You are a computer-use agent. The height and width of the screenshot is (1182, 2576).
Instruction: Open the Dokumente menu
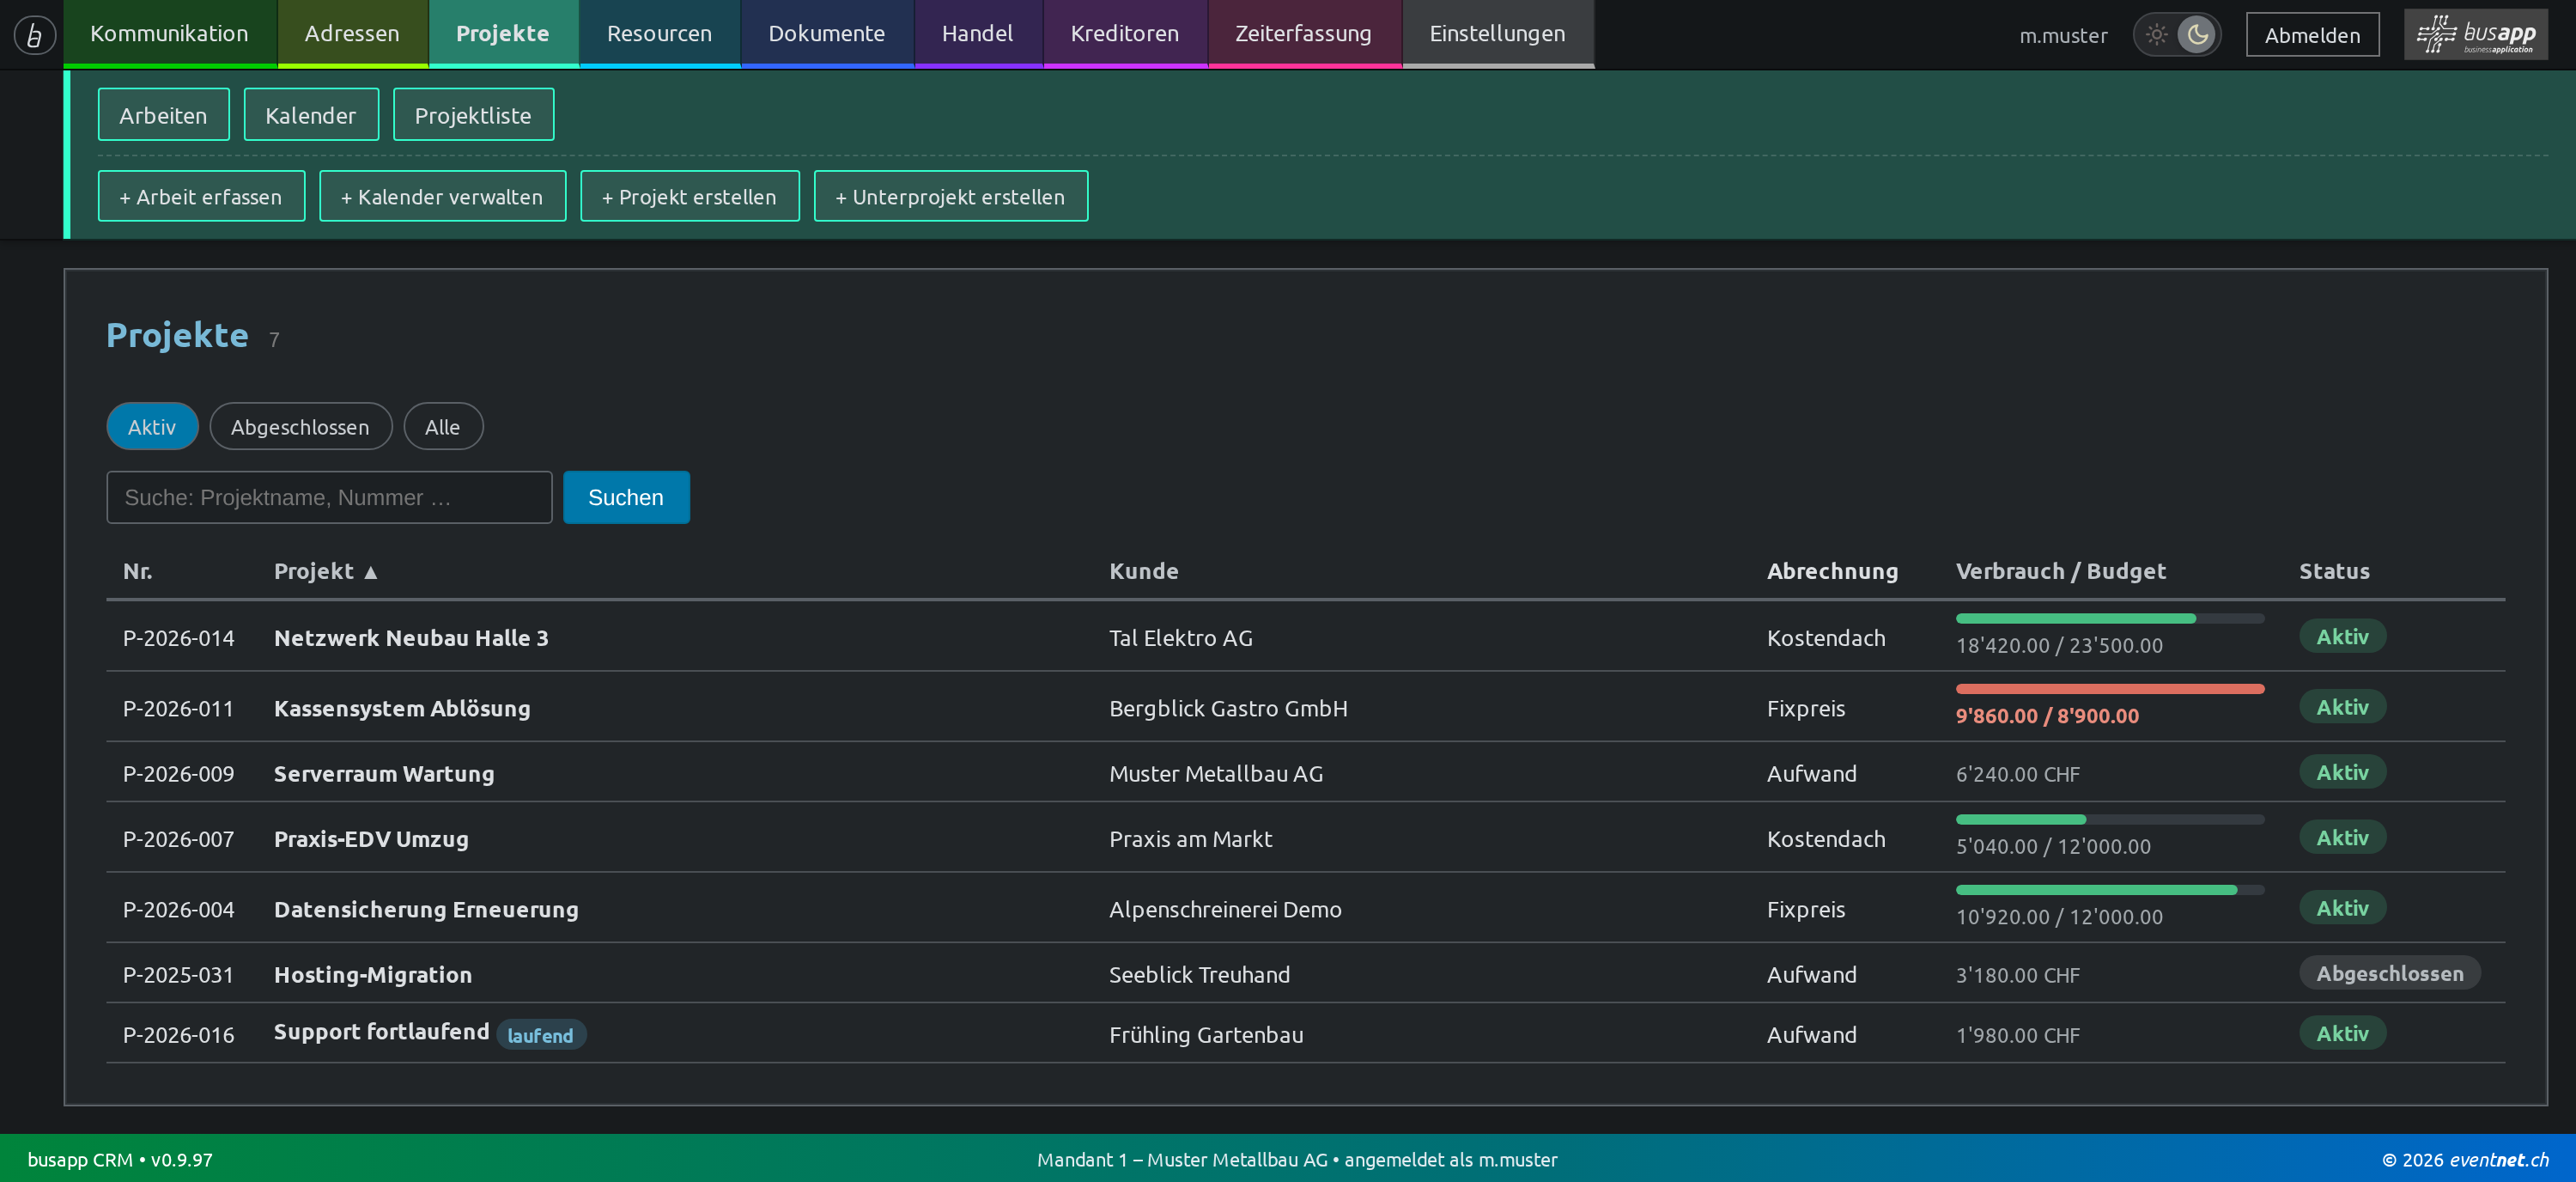point(827,34)
